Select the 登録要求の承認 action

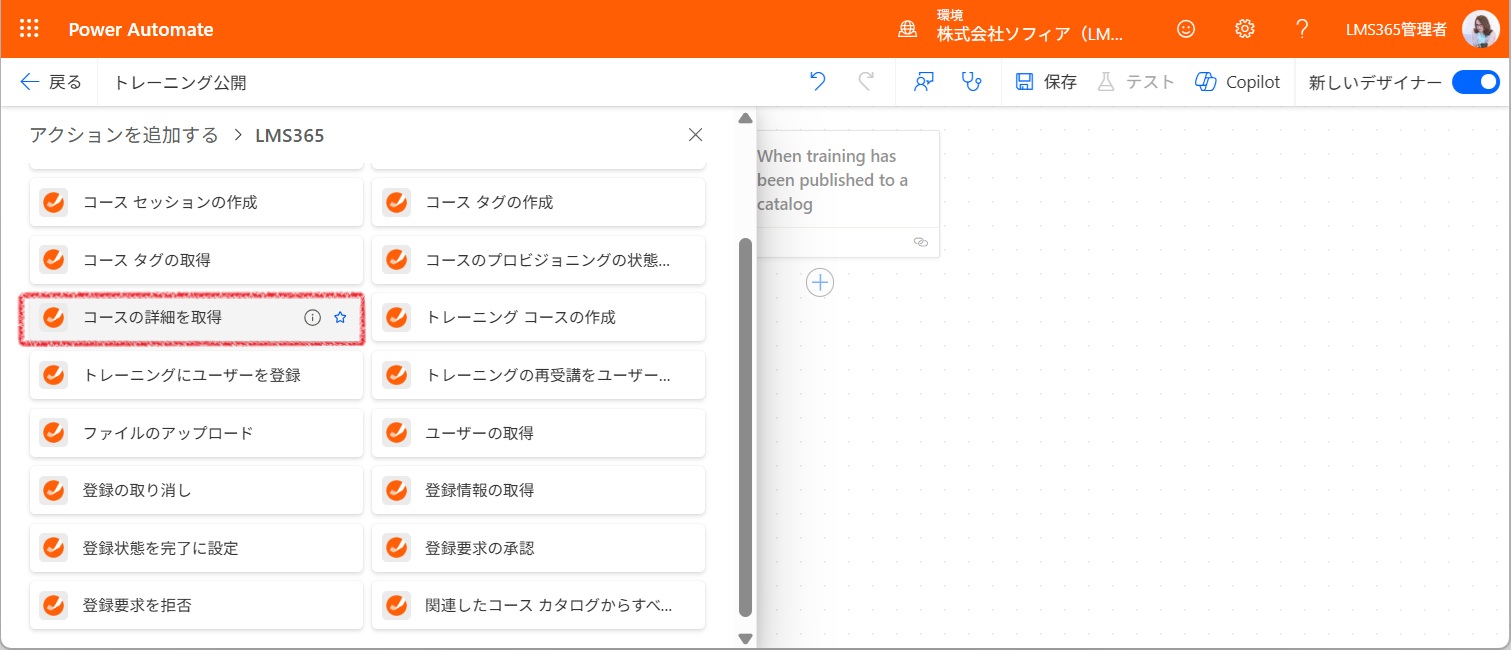tap(538, 549)
